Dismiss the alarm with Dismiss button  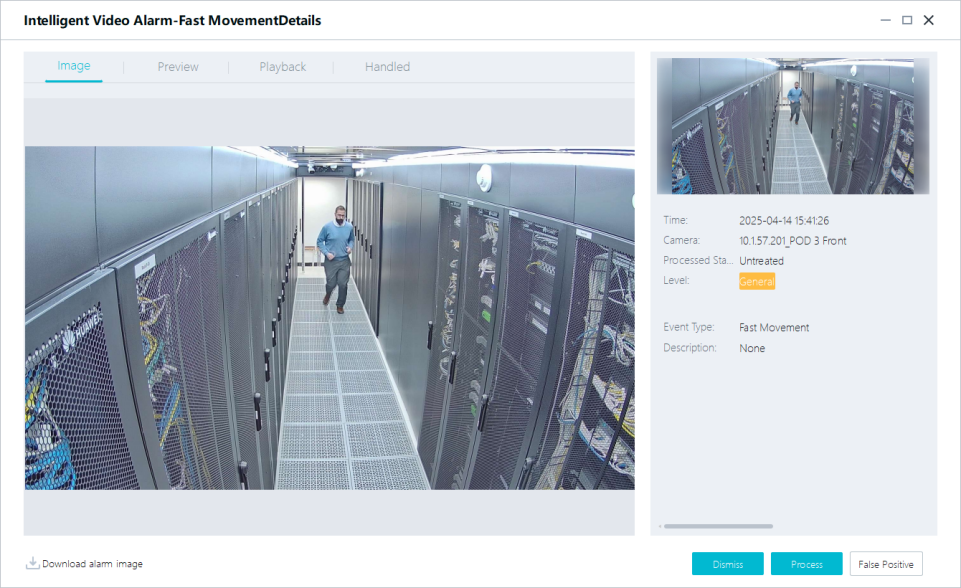click(727, 564)
